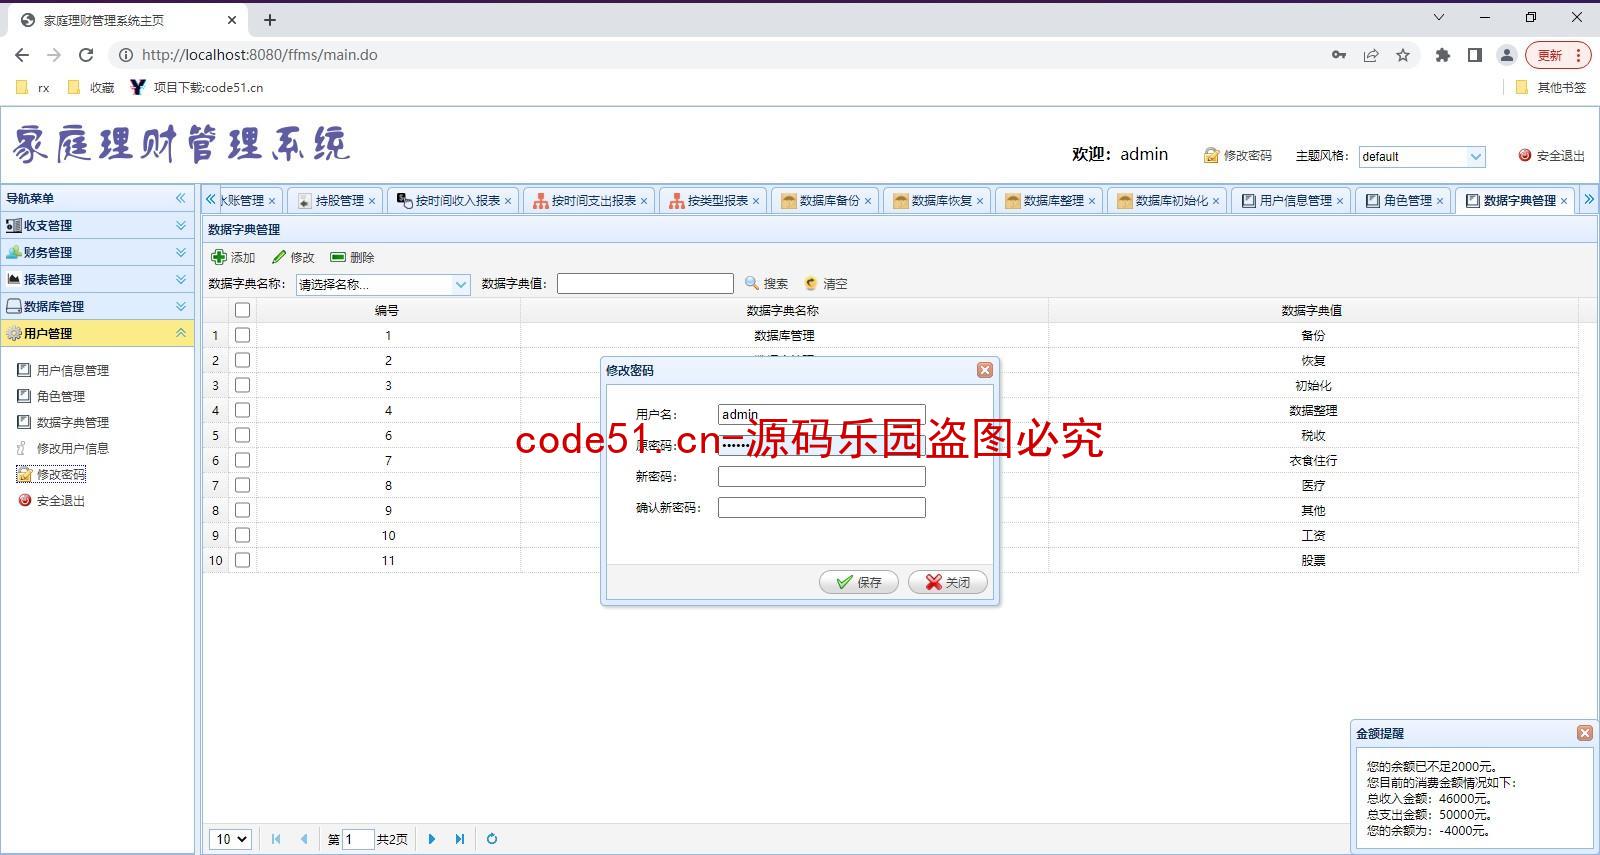Image resolution: width=1600 pixels, height=855 pixels.
Task: Click the 新密码 input field
Action: click(822, 477)
